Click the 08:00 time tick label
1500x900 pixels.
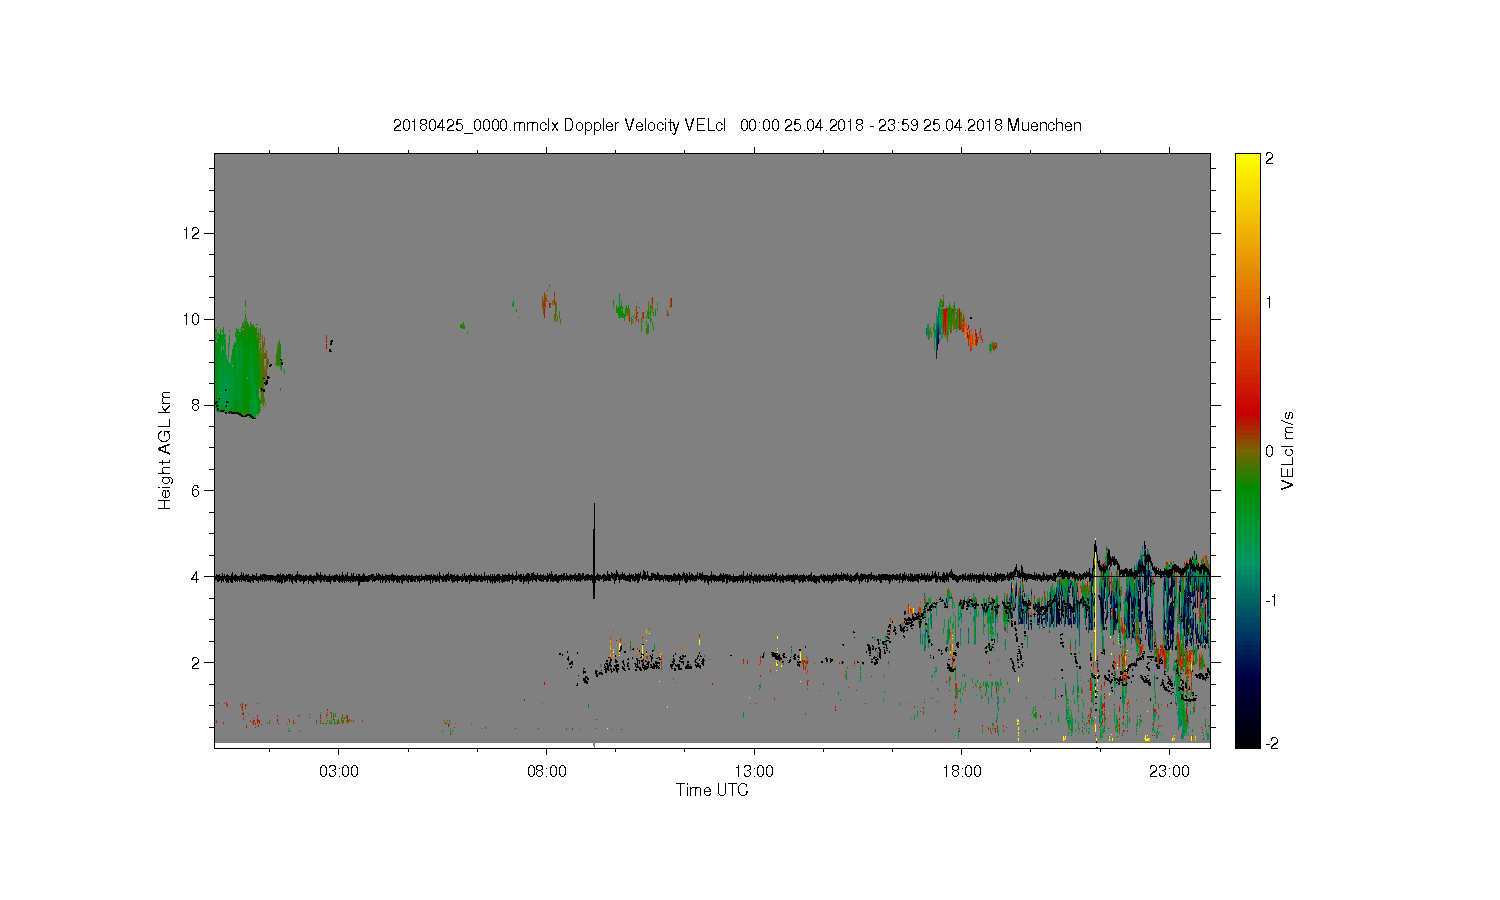pos(546,772)
